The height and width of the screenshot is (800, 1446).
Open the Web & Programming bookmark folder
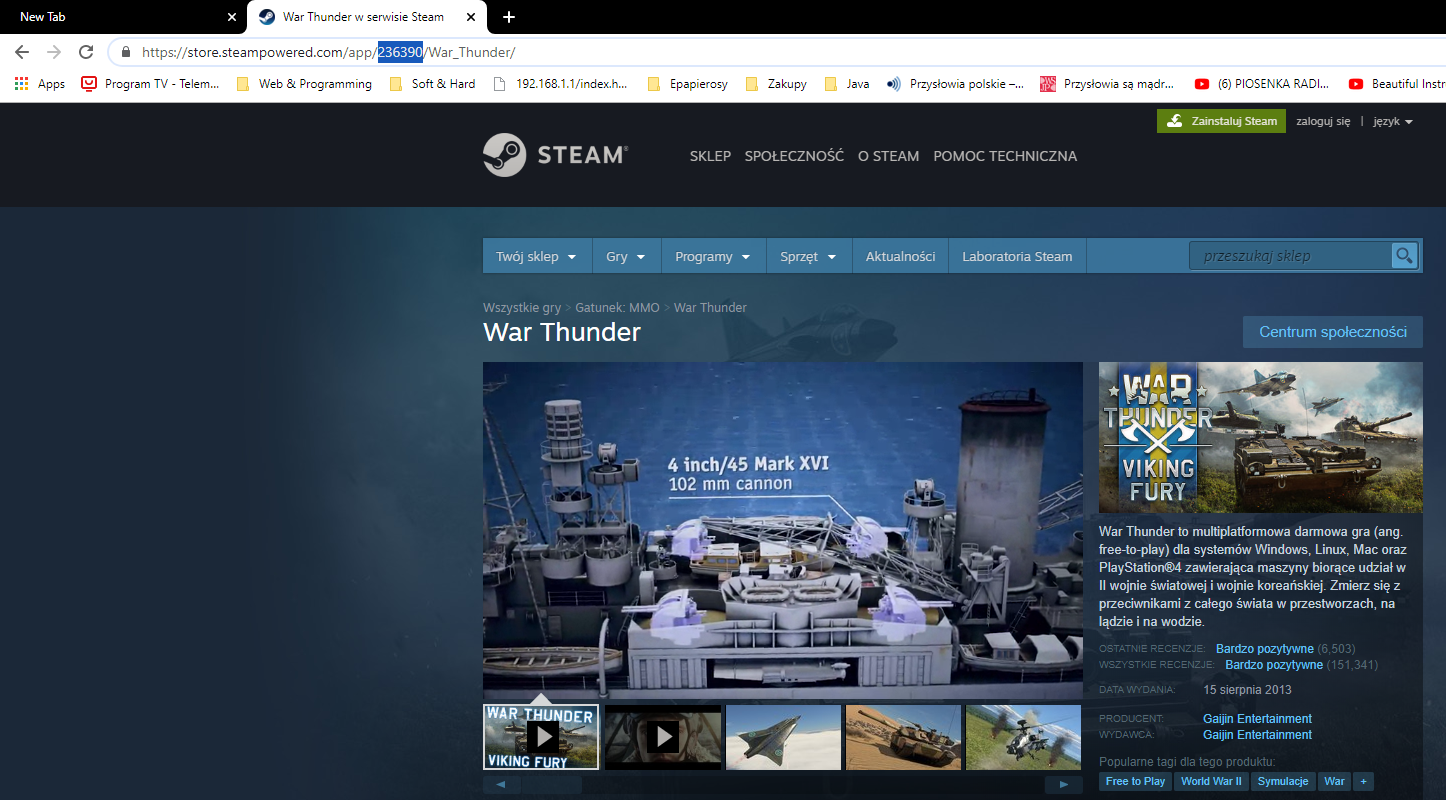[304, 84]
